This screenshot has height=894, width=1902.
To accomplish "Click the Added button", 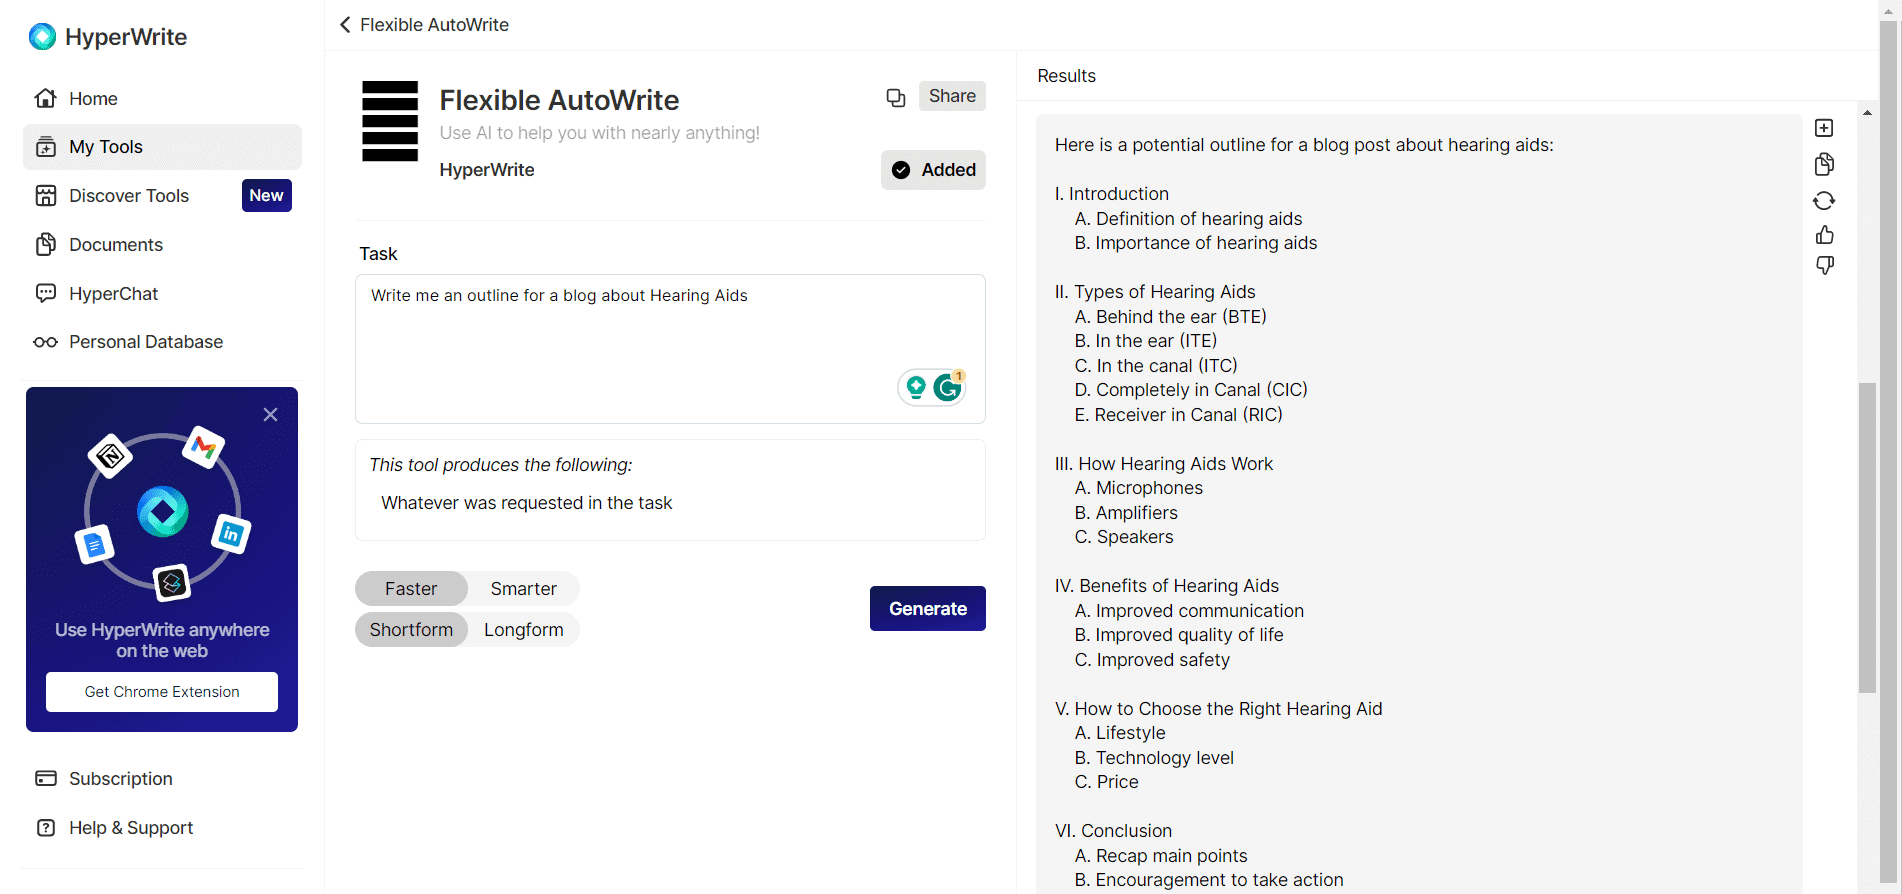I will pos(933,170).
